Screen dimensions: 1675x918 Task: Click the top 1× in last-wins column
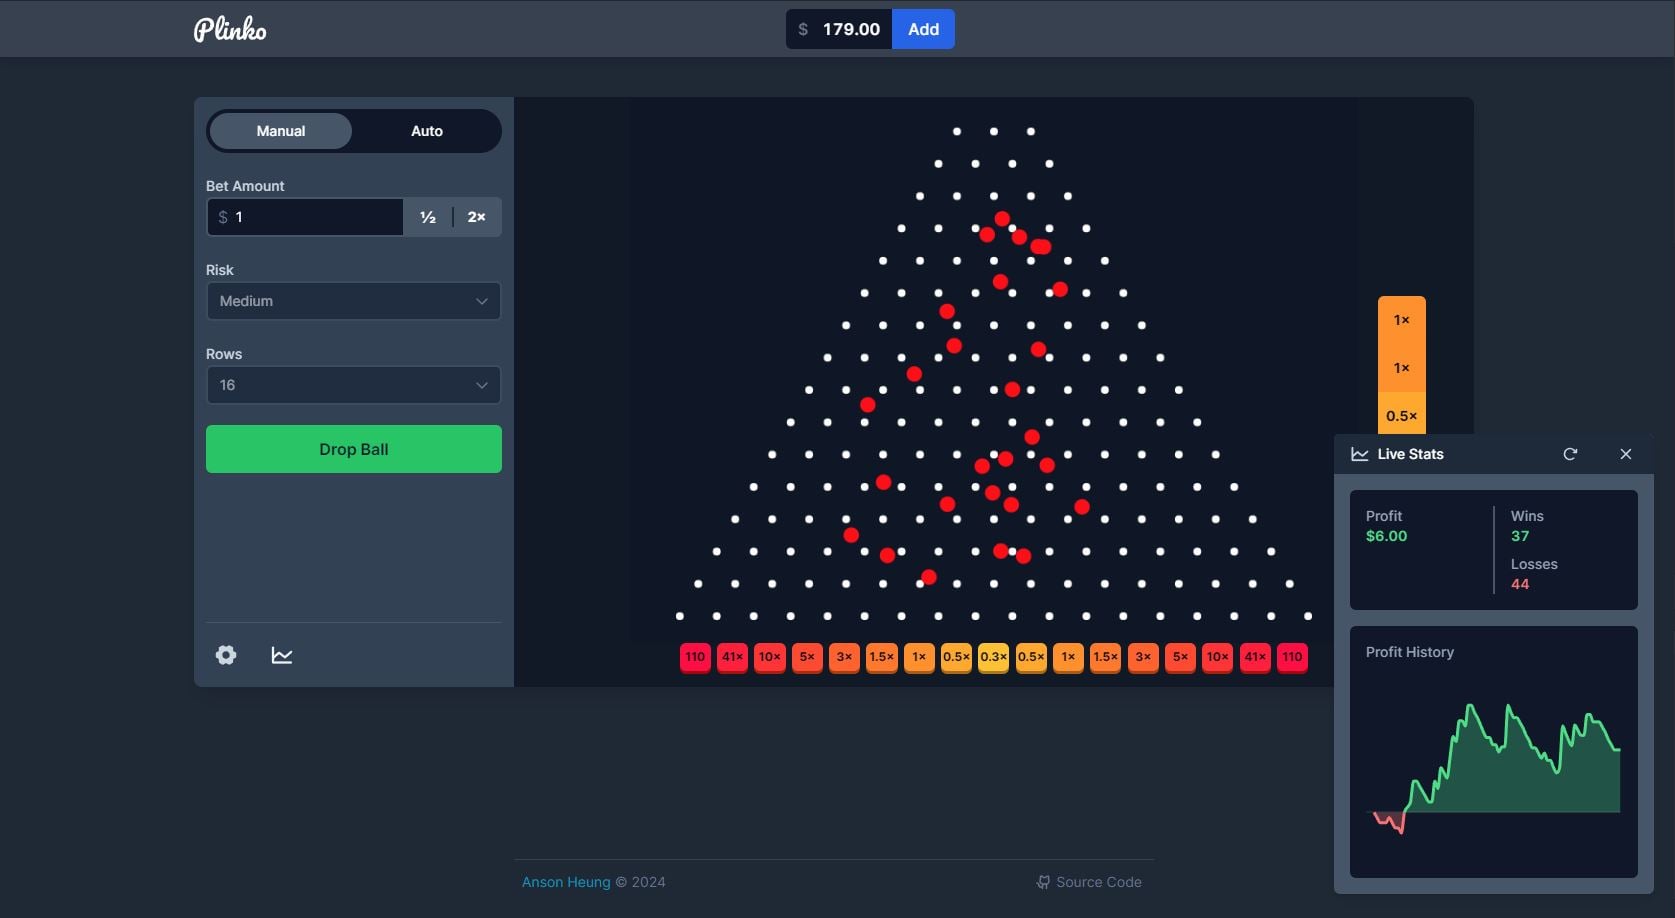click(x=1402, y=320)
